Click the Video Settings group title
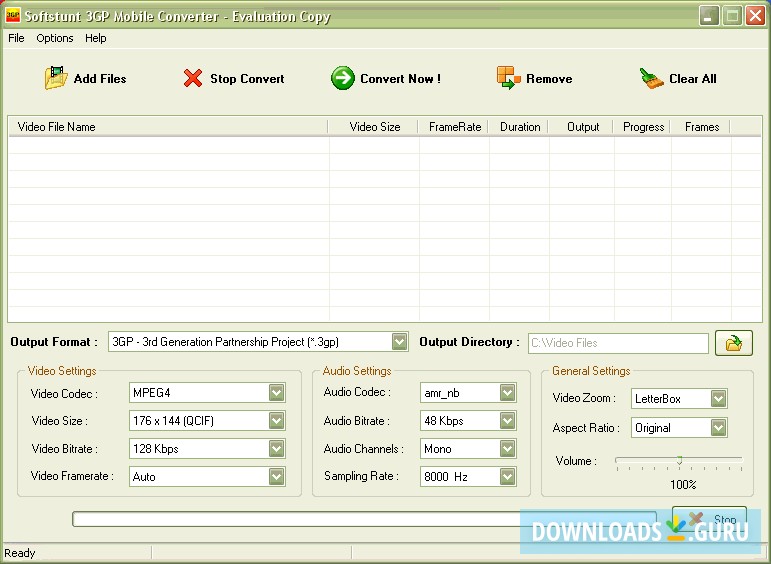This screenshot has width=771, height=564. click(62, 371)
